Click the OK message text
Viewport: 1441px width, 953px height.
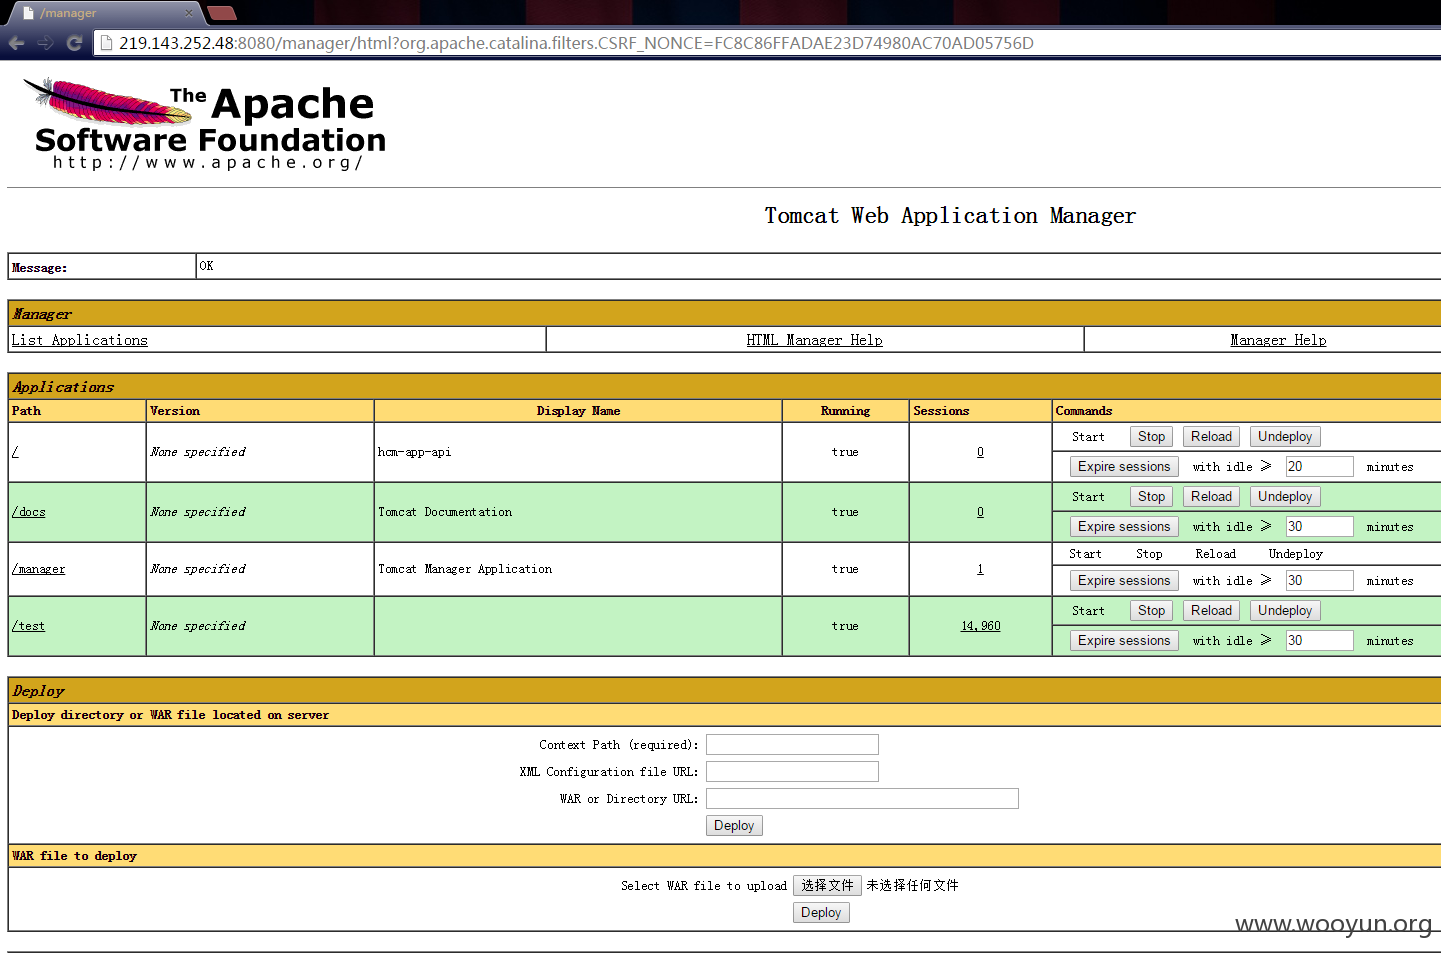pos(206,266)
